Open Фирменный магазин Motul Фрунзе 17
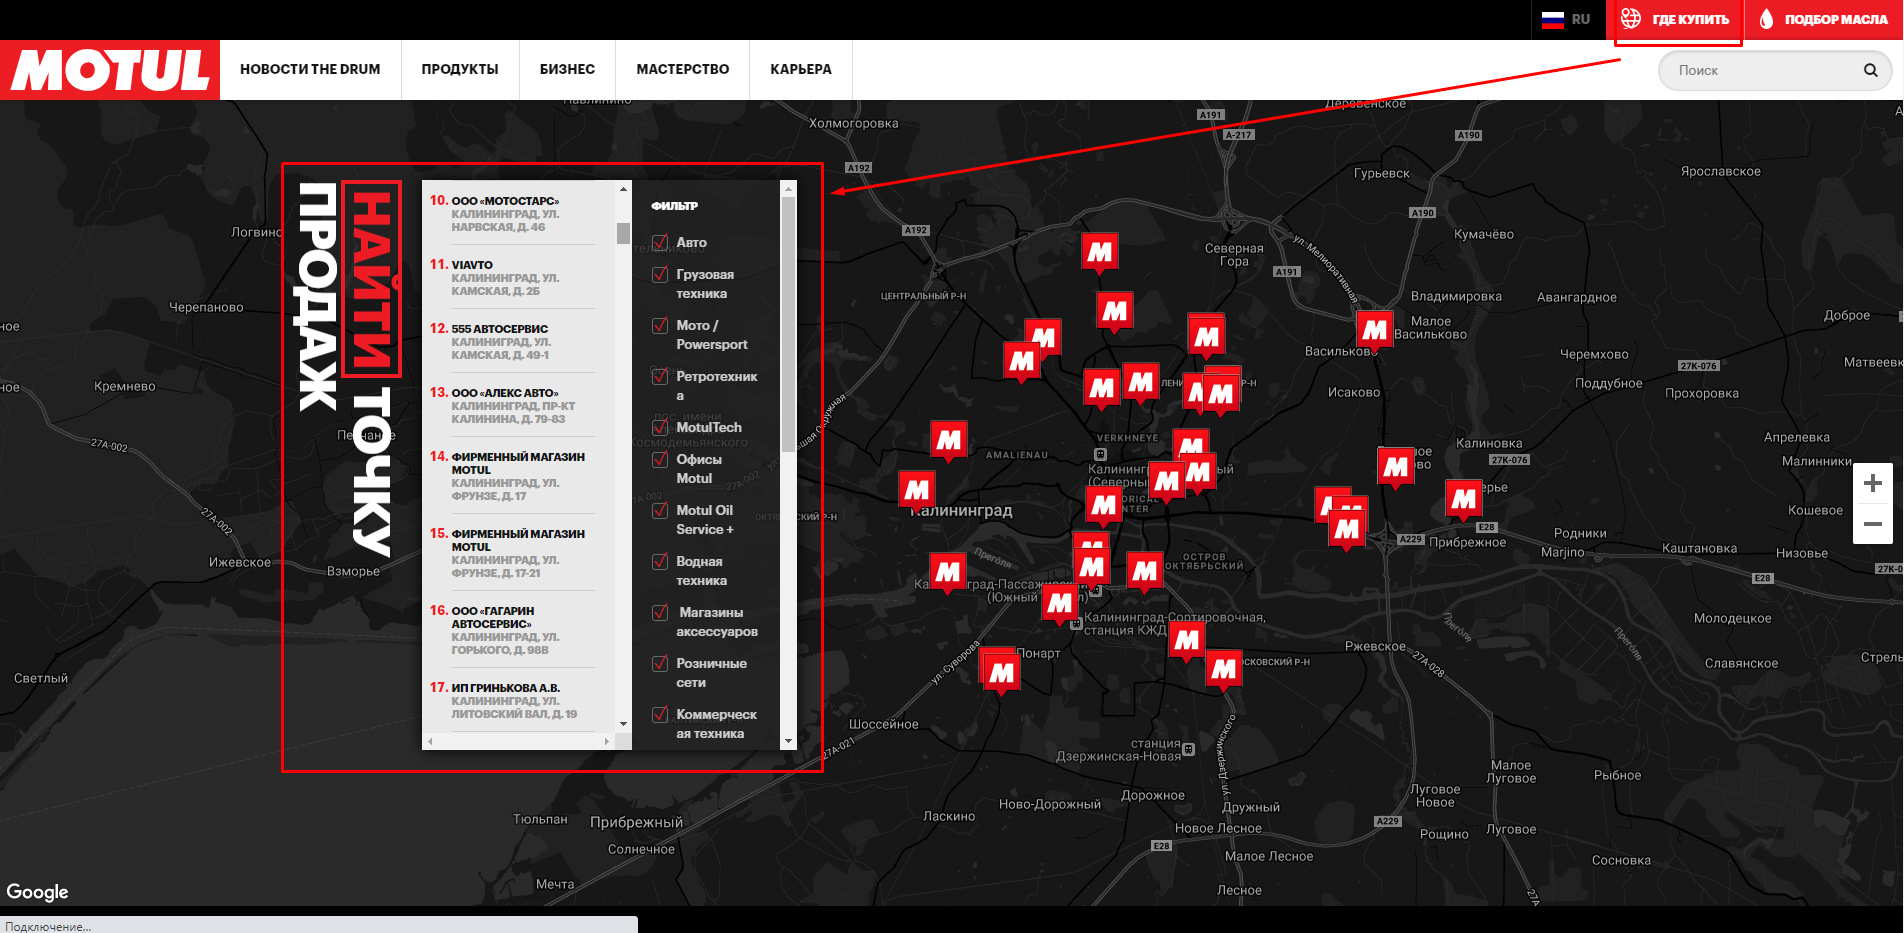 coord(512,476)
